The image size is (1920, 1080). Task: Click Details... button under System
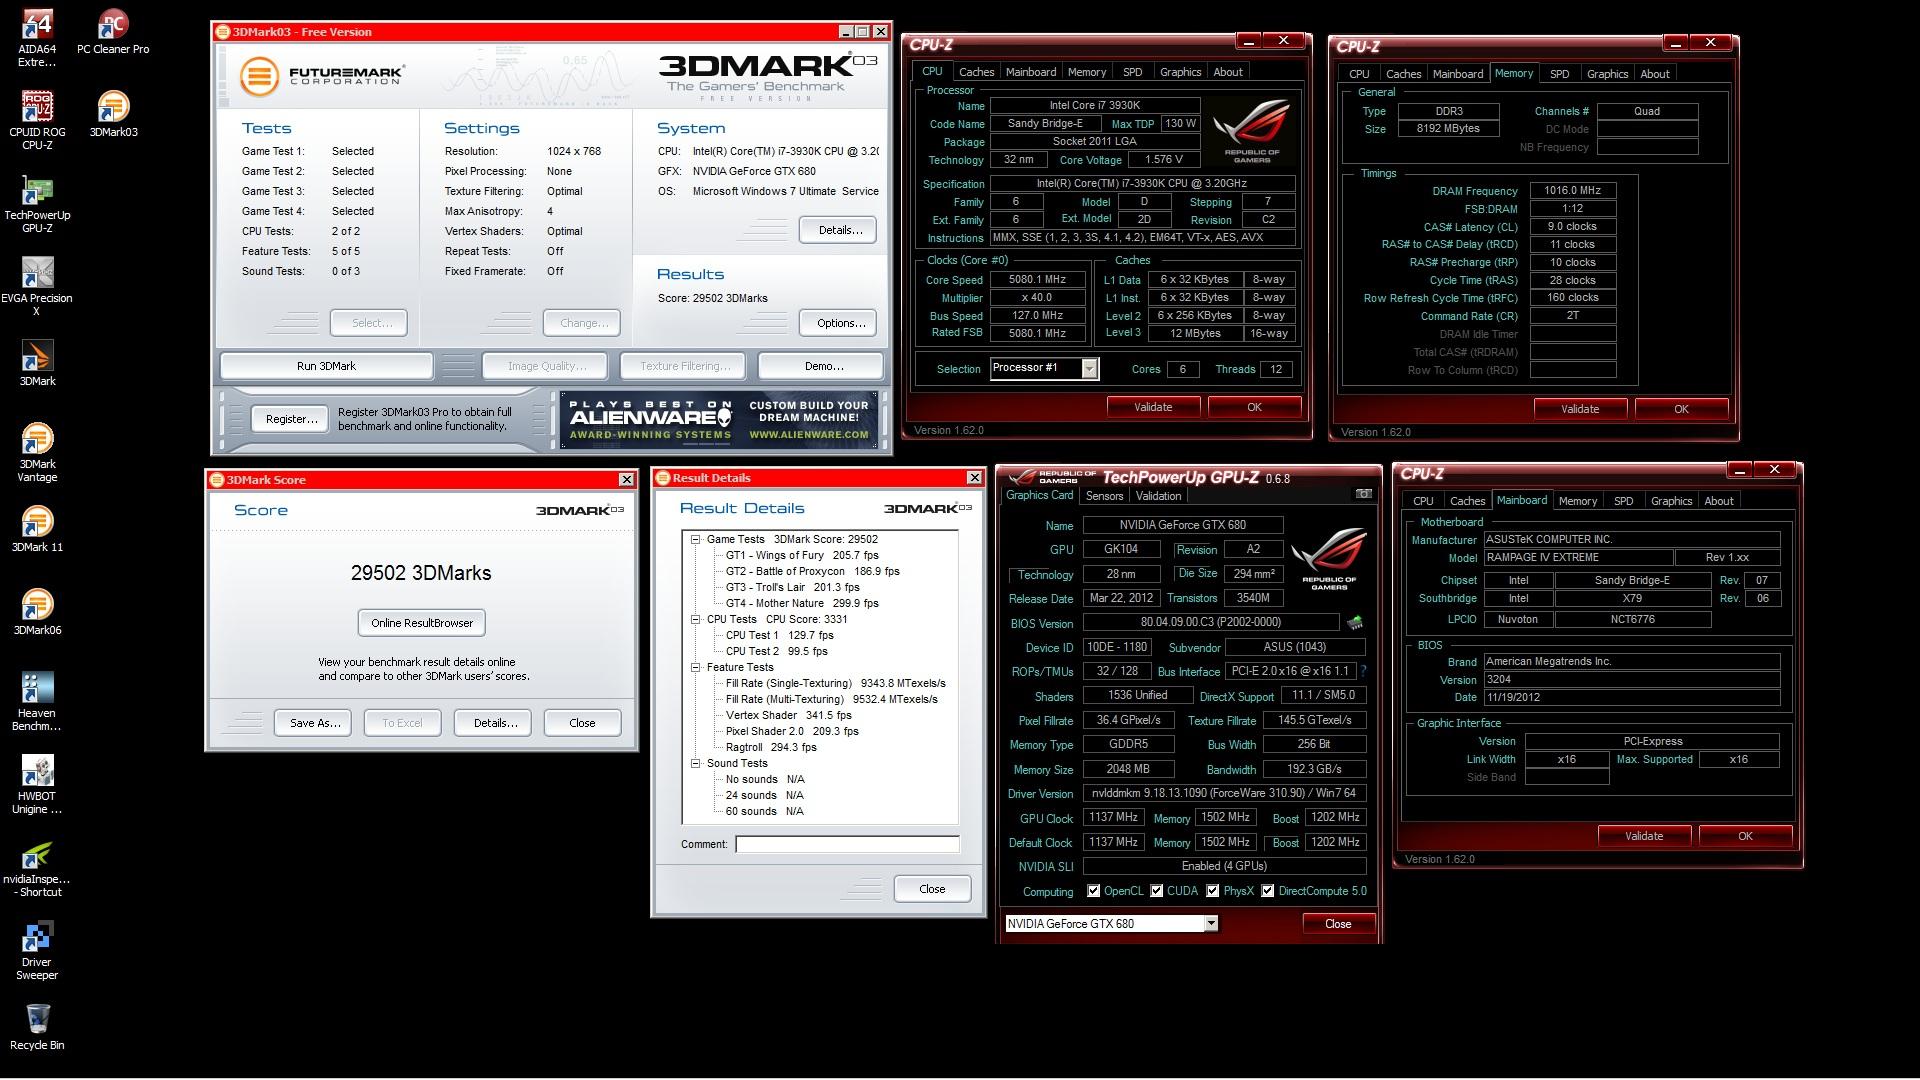[x=839, y=230]
